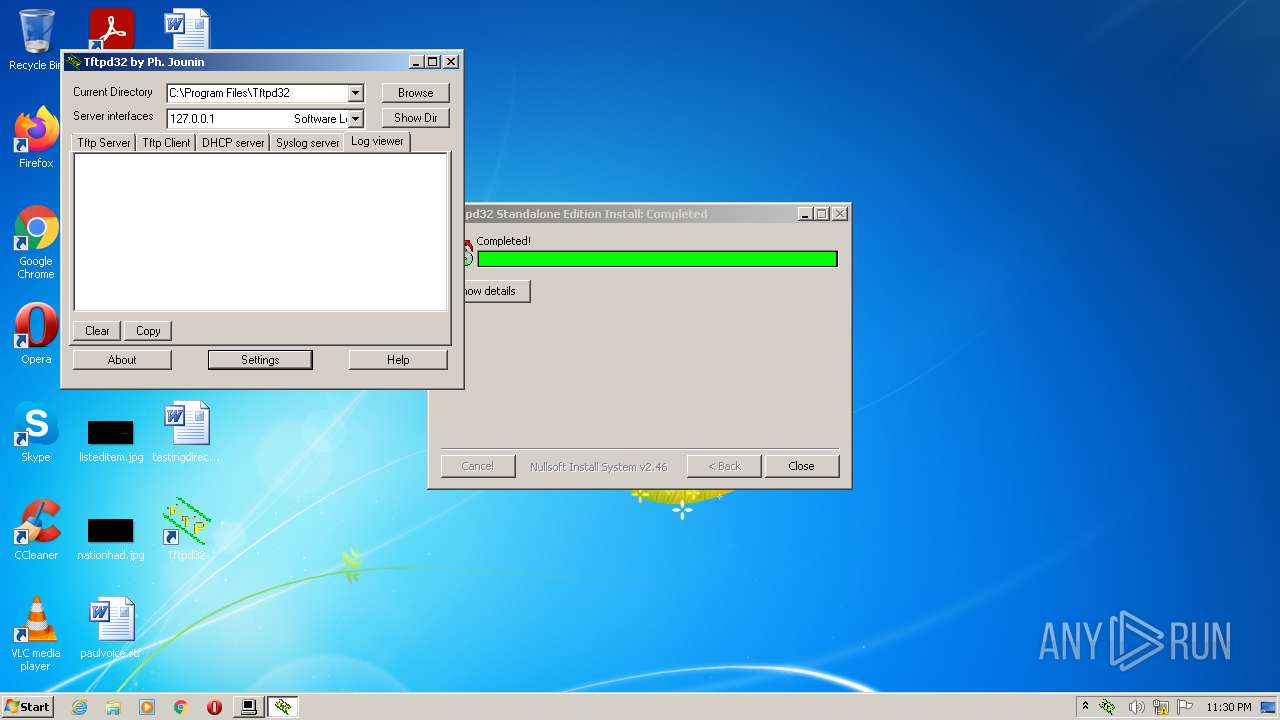Image resolution: width=1280 pixels, height=720 pixels.
Task: Open the Skype desktop shortcut
Action: [36, 432]
